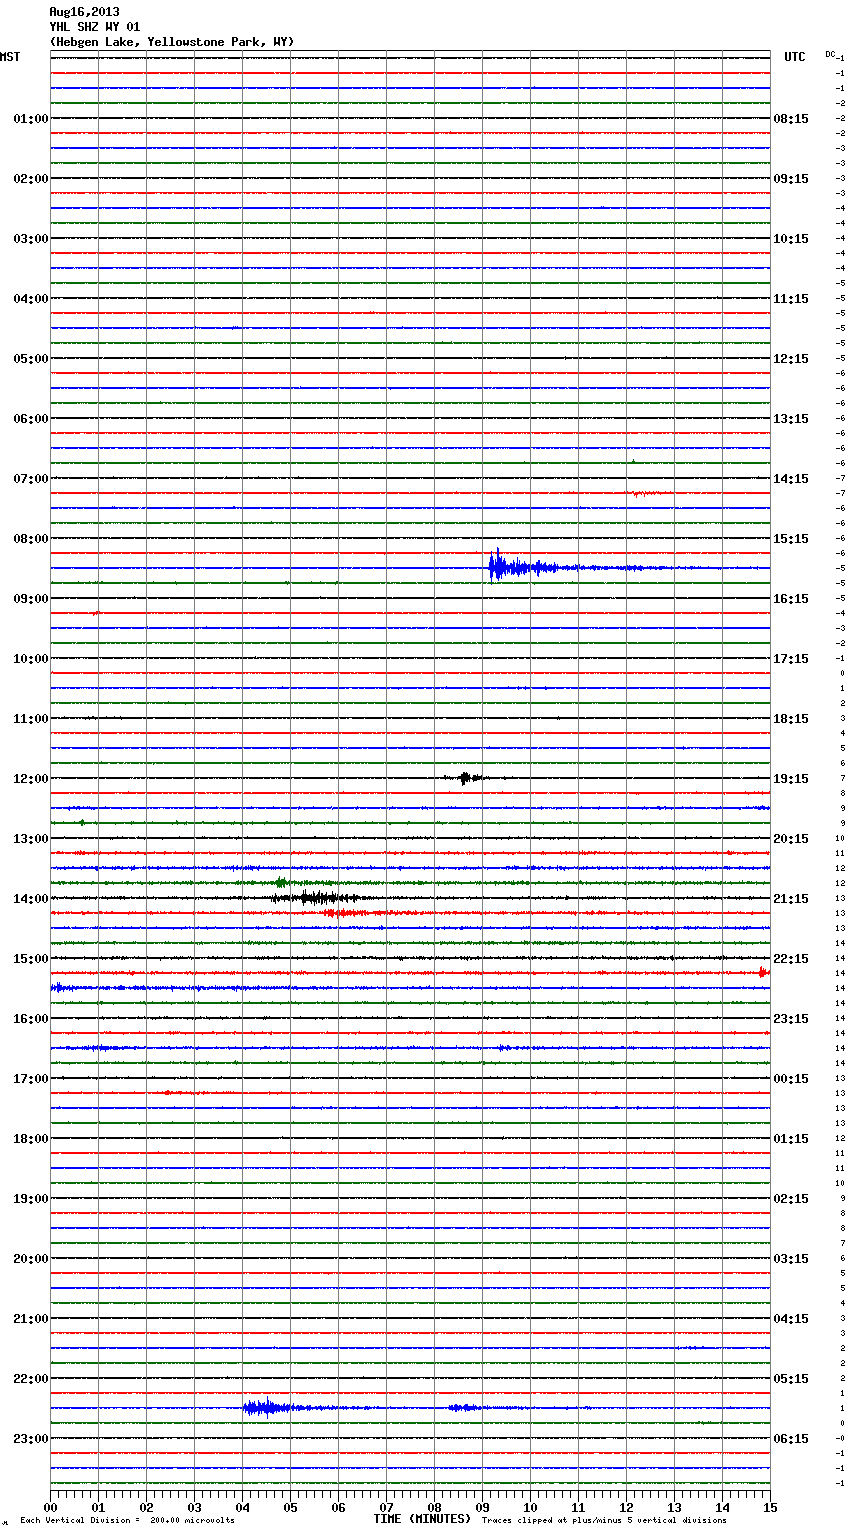Viewport: 850px width, 1534px height.
Task: Select the 01:00 MST row label
Action: (30, 119)
